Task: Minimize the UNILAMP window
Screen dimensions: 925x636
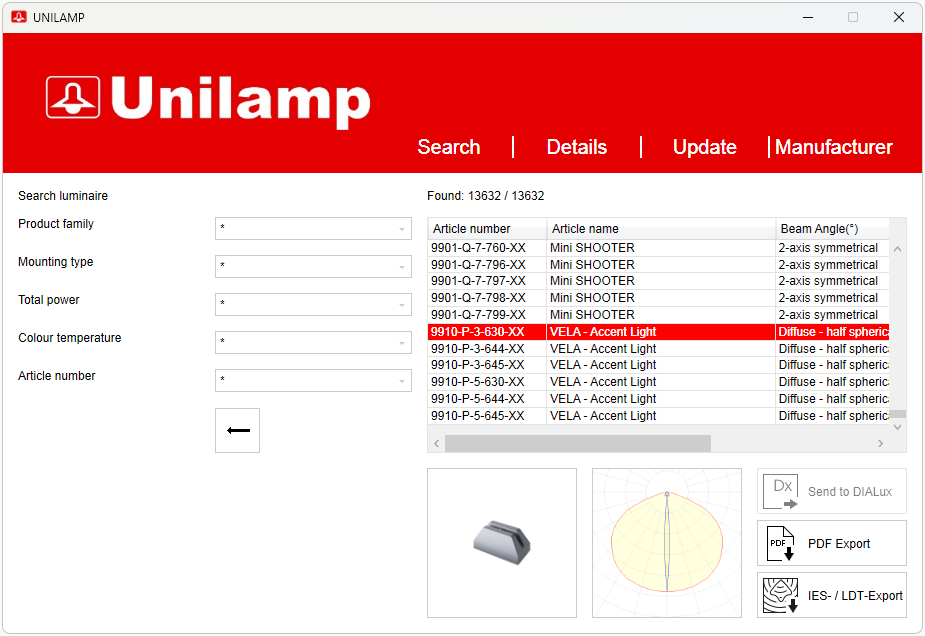Action: pos(808,17)
